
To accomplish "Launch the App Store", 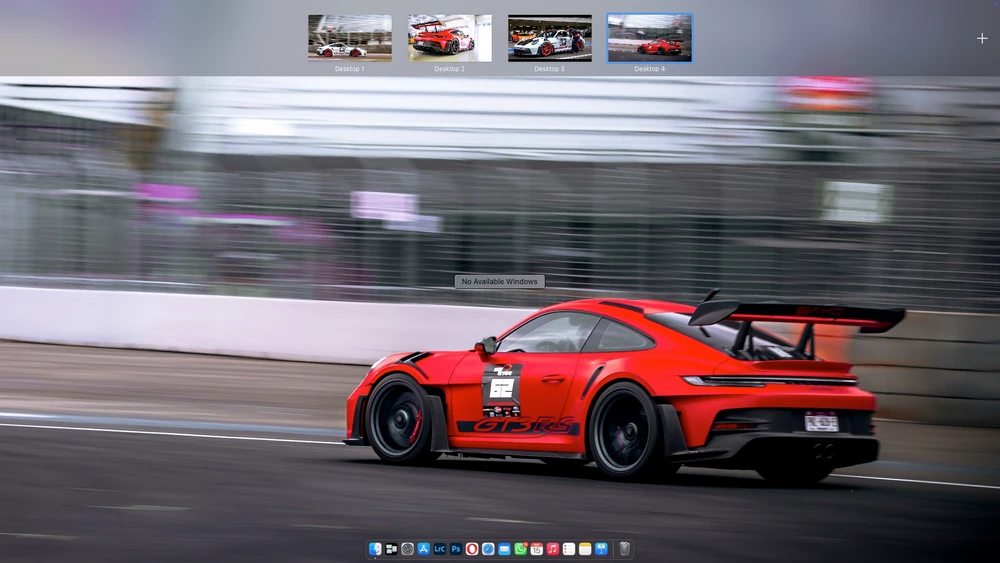I will tap(423, 549).
